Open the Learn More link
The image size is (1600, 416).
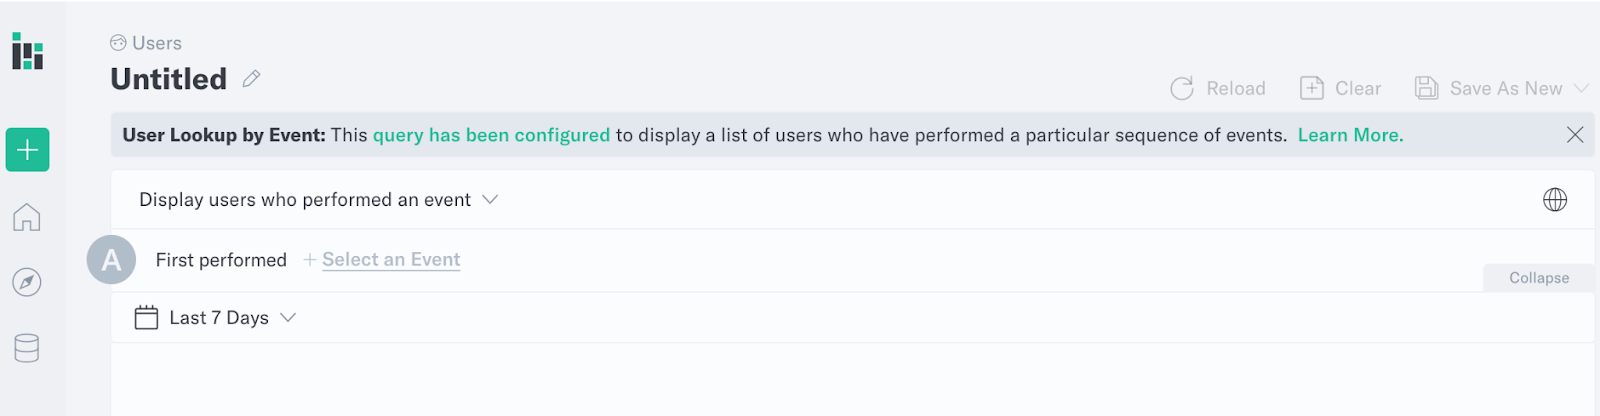1350,135
